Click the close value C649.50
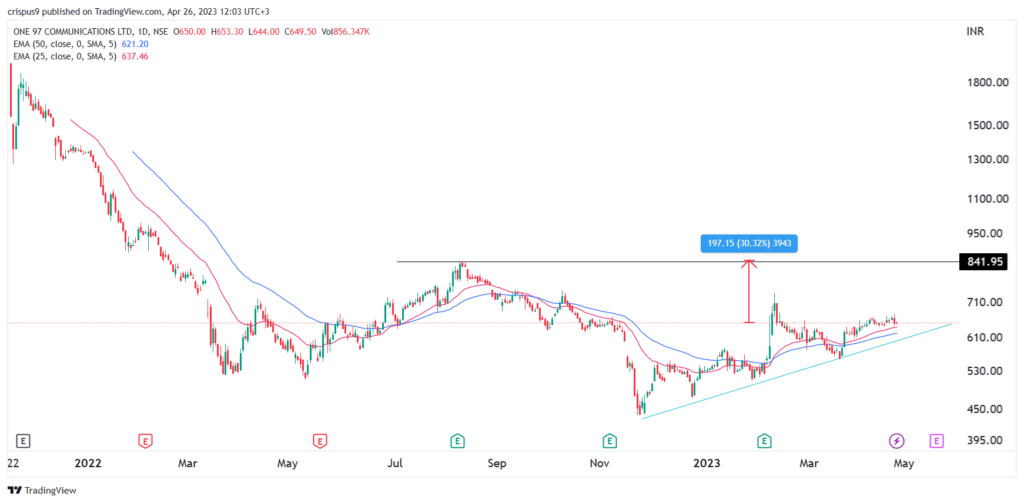 (298, 31)
